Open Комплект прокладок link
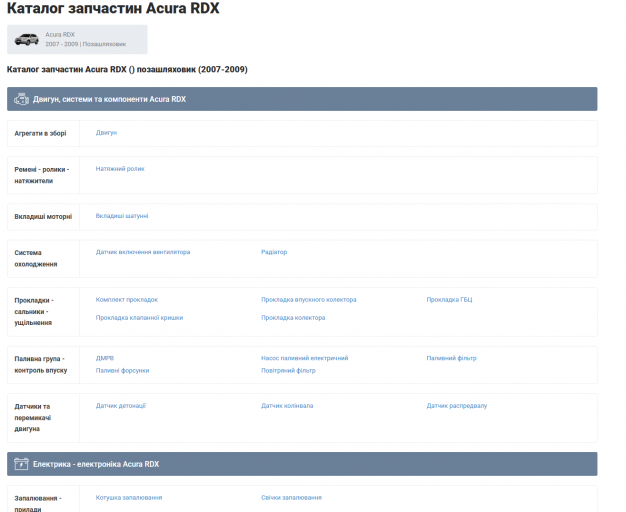Image resolution: width=626 pixels, height=512 pixels. pyautogui.click(x=127, y=300)
